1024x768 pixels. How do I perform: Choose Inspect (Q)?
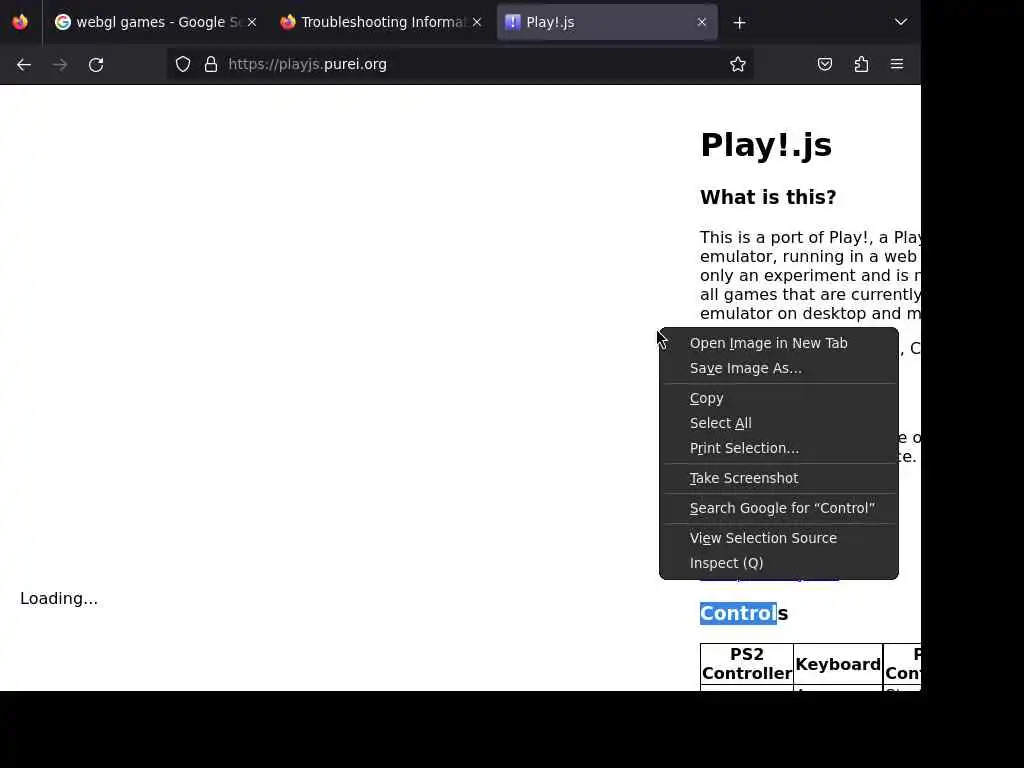[x=778, y=563]
